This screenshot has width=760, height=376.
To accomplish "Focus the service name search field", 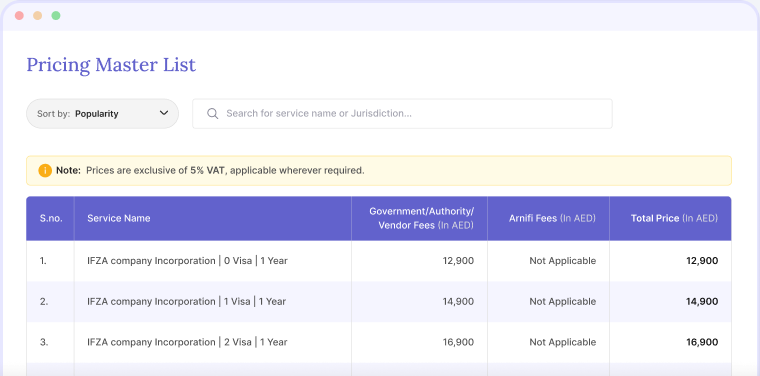I will pyautogui.click(x=402, y=114).
